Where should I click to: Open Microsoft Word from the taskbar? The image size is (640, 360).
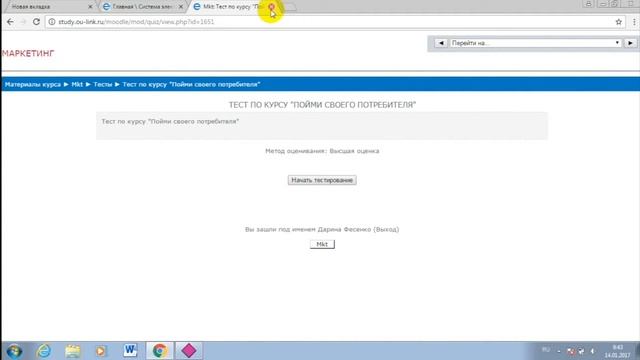tap(130, 351)
